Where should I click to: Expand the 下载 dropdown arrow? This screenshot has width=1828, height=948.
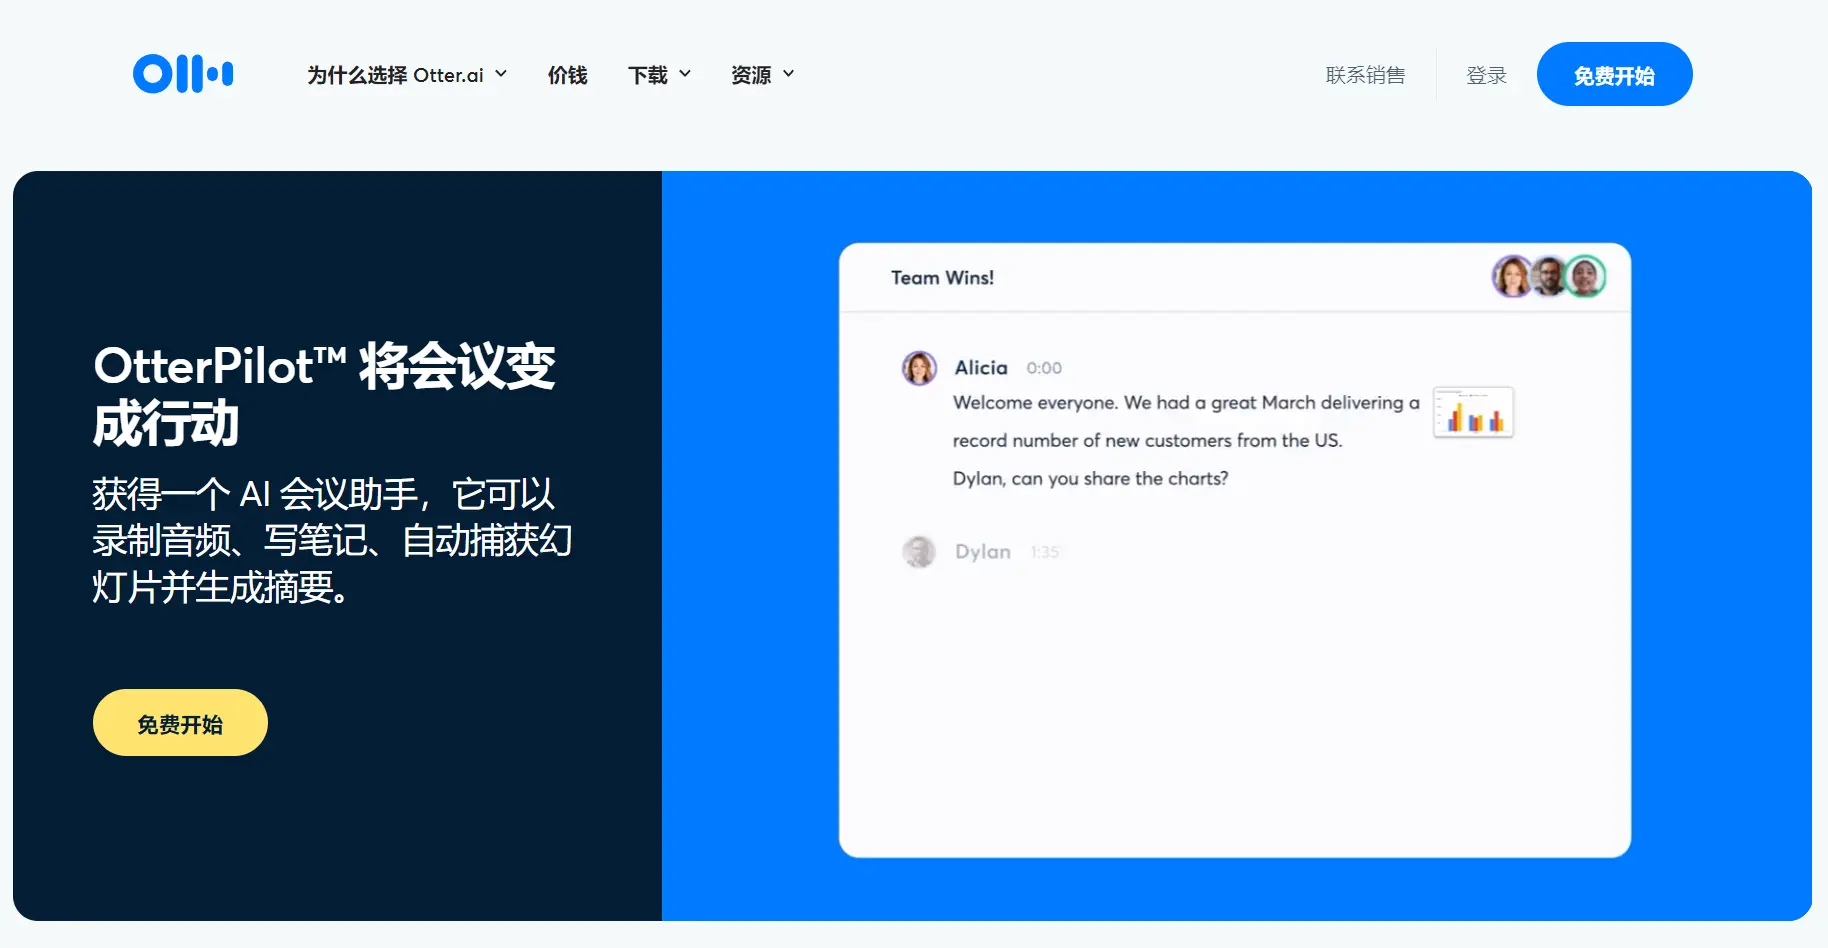tap(685, 74)
